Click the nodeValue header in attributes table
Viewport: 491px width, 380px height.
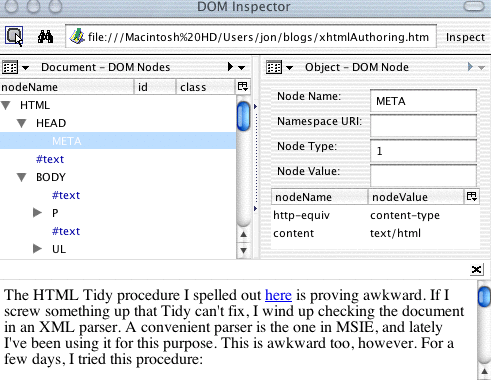(x=416, y=197)
